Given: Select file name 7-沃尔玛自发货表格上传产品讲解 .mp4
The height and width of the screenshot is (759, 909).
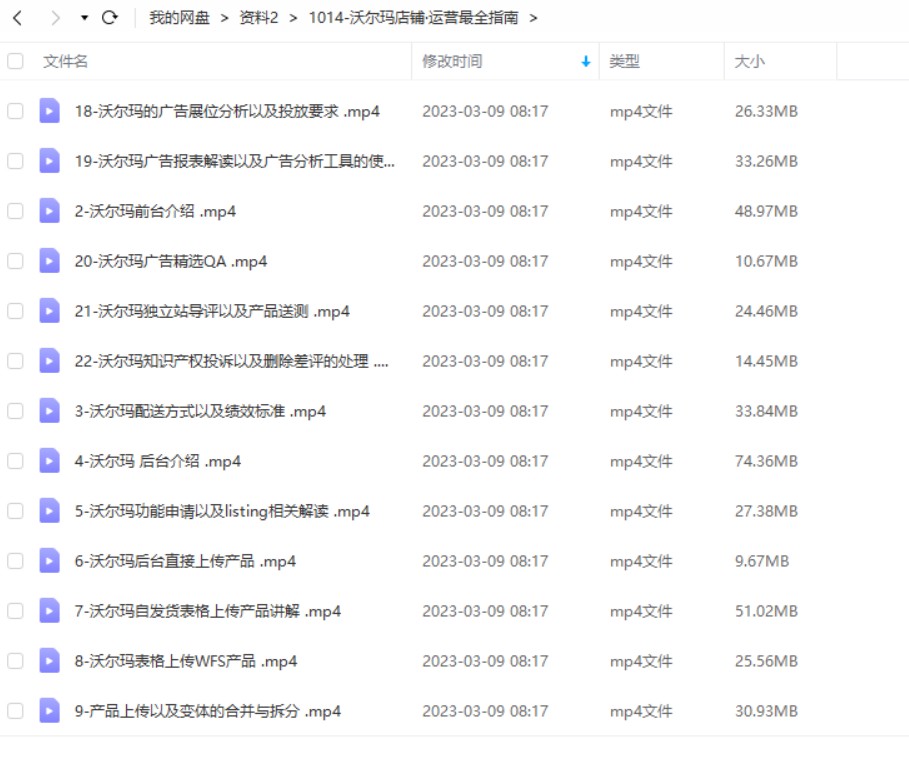Looking at the screenshot, I should (x=208, y=611).
